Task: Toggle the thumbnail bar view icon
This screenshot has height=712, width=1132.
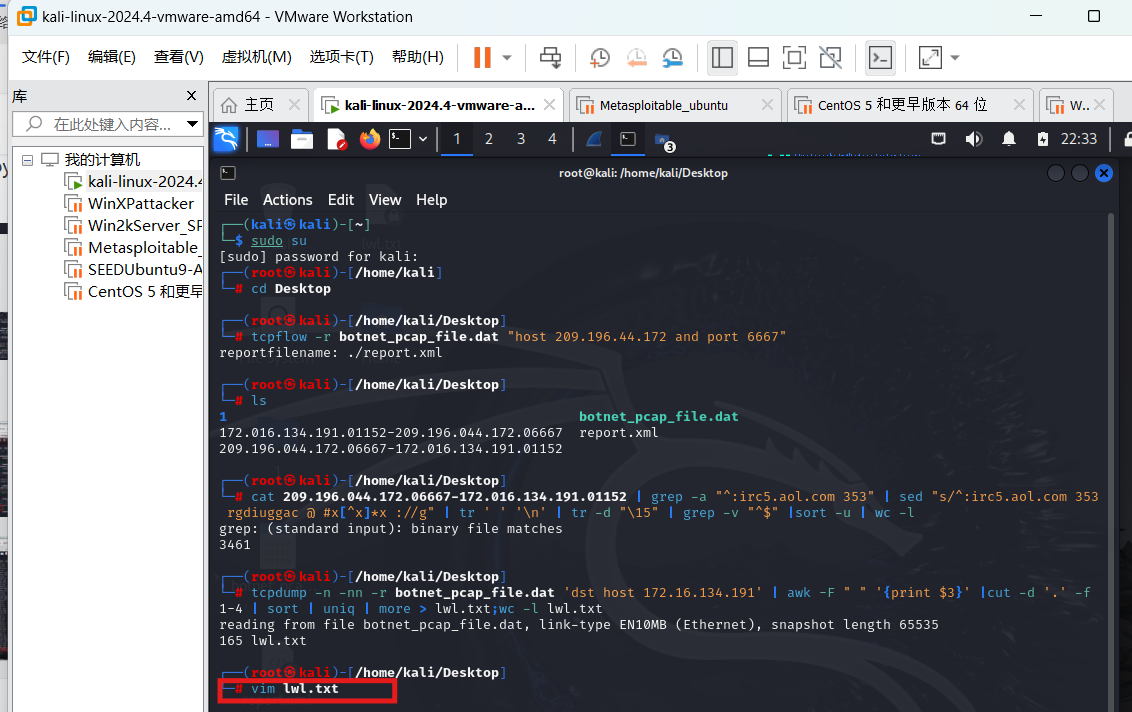Action: click(x=758, y=58)
